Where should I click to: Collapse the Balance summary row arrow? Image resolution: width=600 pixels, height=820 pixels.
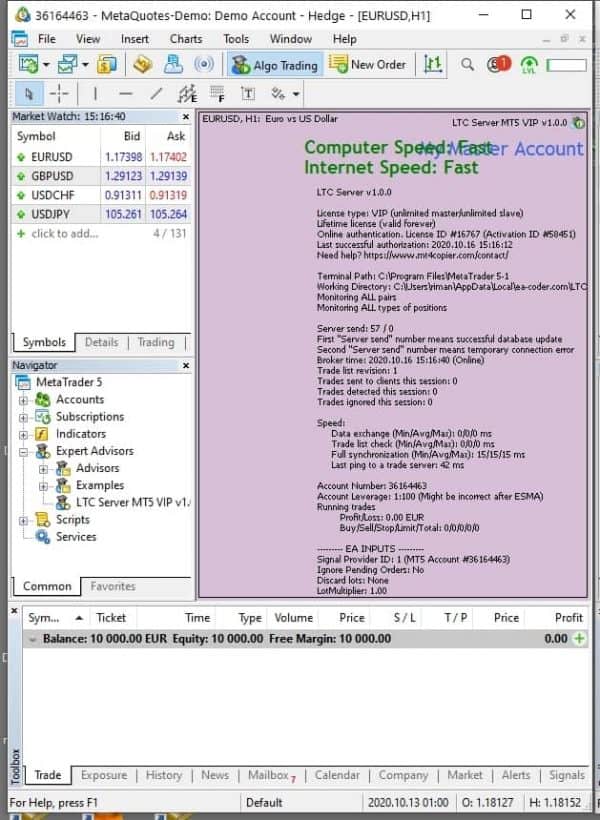(x=32, y=639)
